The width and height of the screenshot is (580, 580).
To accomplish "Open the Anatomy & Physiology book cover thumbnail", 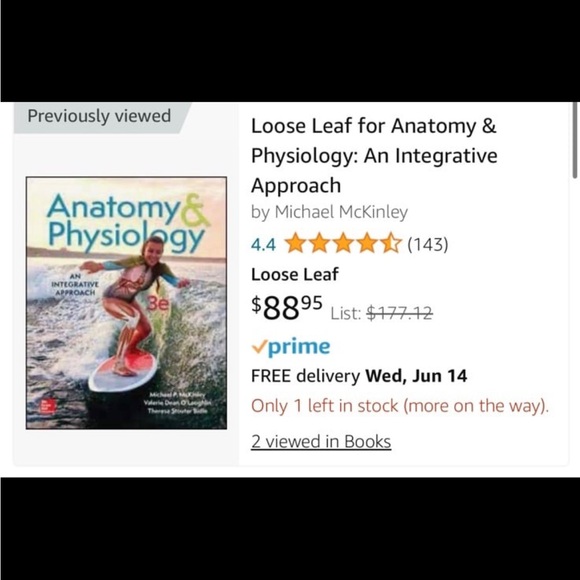I will pos(126,303).
